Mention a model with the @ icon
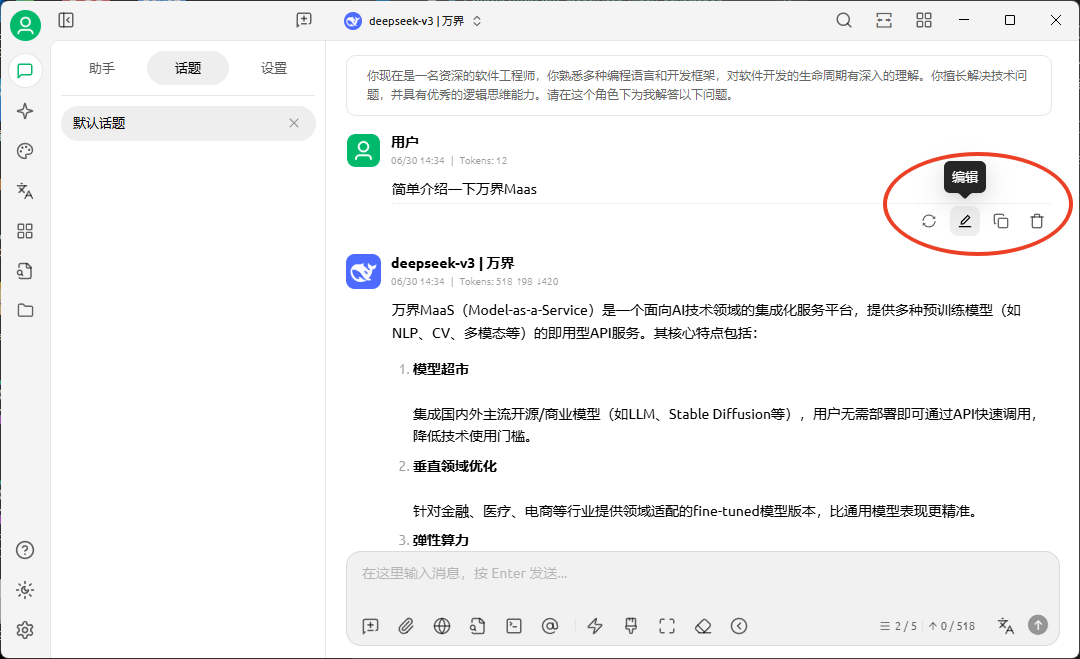This screenshot has width=1080, height=659. click(549, 626)
